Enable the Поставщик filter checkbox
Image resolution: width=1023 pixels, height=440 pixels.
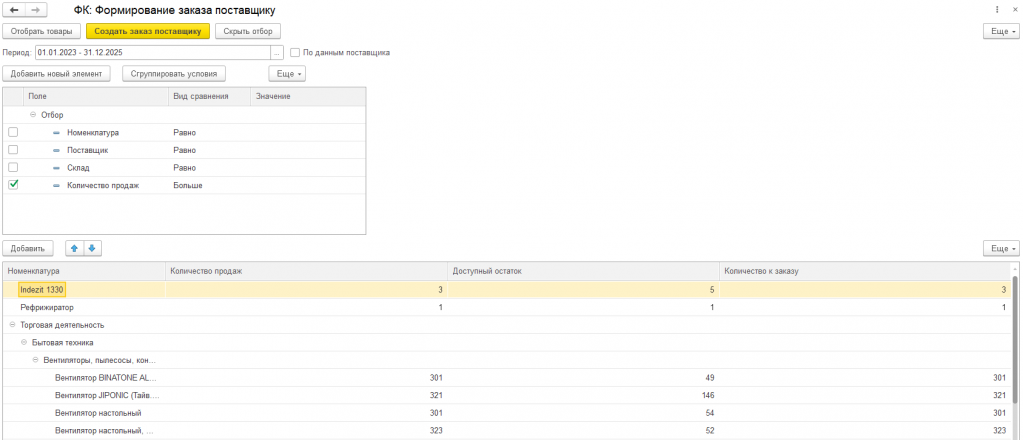(x=13, y=149)
